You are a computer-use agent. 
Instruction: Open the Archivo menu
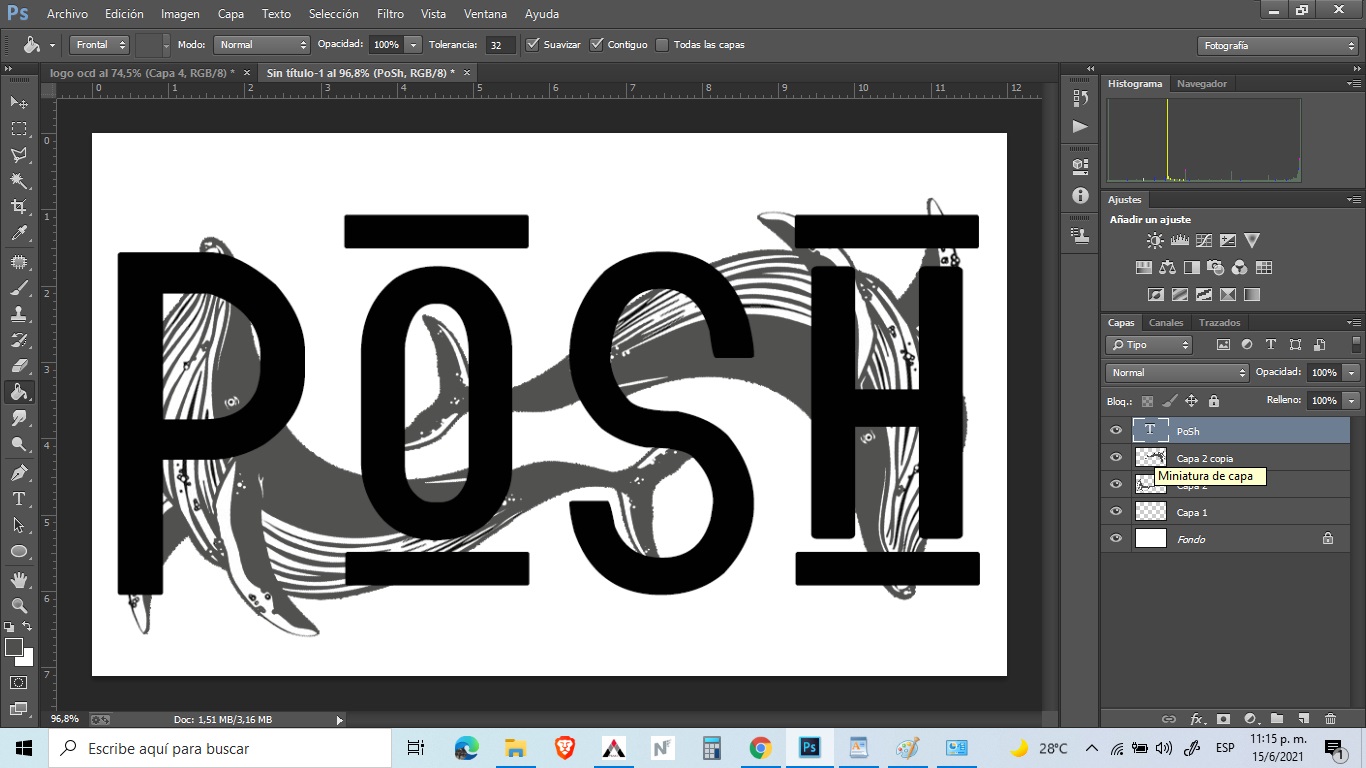point(67,14)
